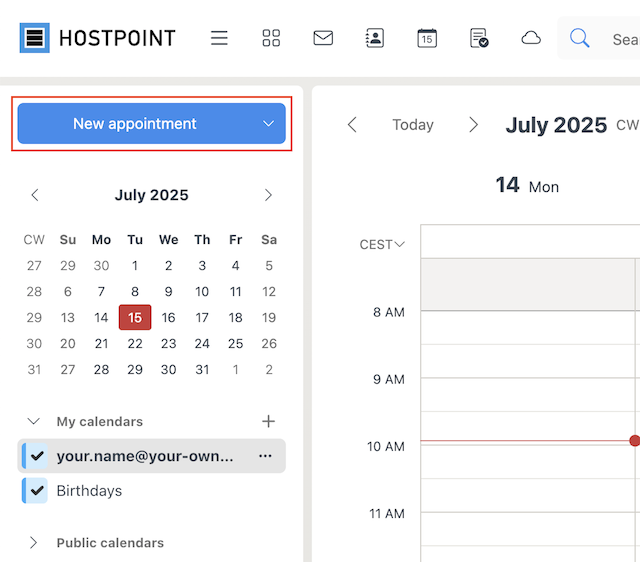Open the Drive cloud icon
Viewport: 640px width, 562px height.
coord(531,38)
